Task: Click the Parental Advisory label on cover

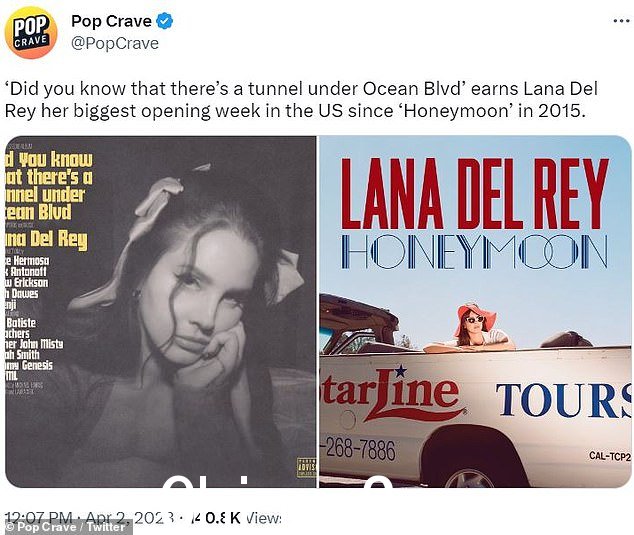Action: (x=307, y=467)
